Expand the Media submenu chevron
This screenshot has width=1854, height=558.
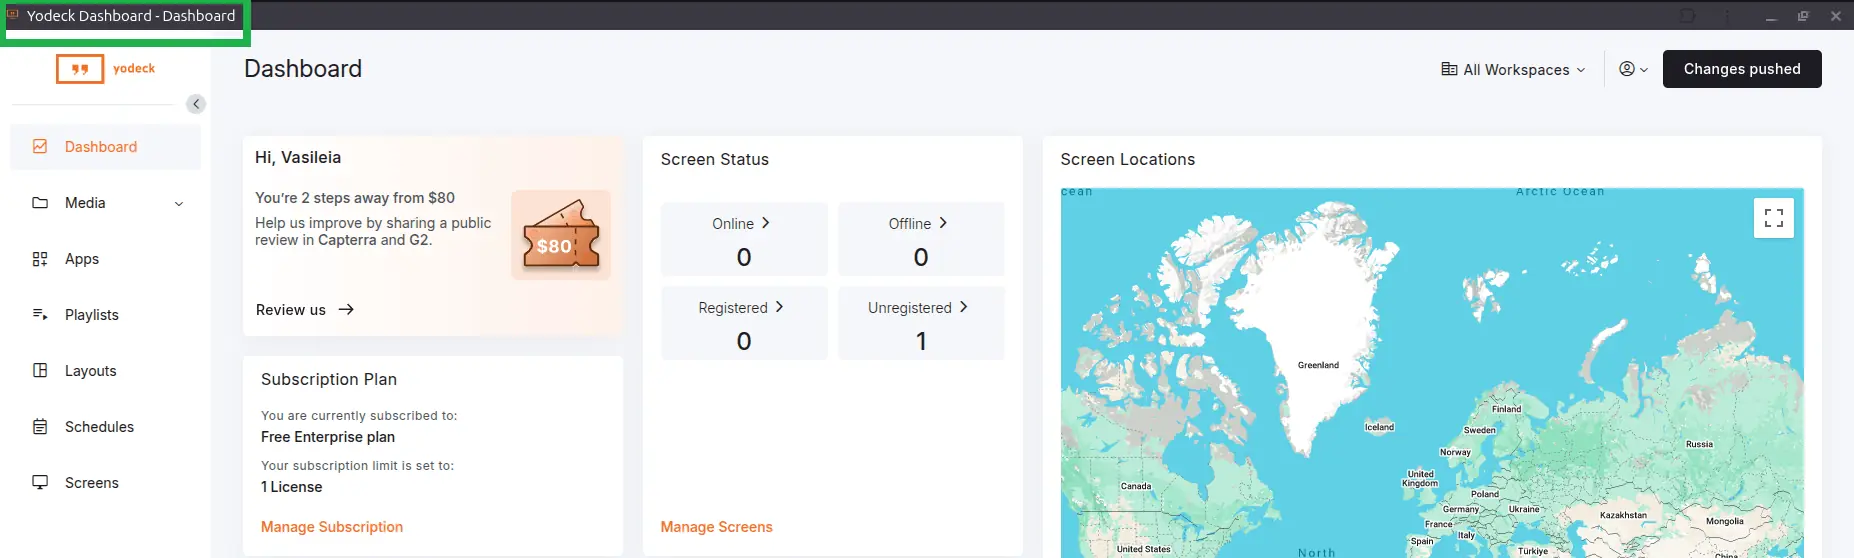tap(179, 203)
